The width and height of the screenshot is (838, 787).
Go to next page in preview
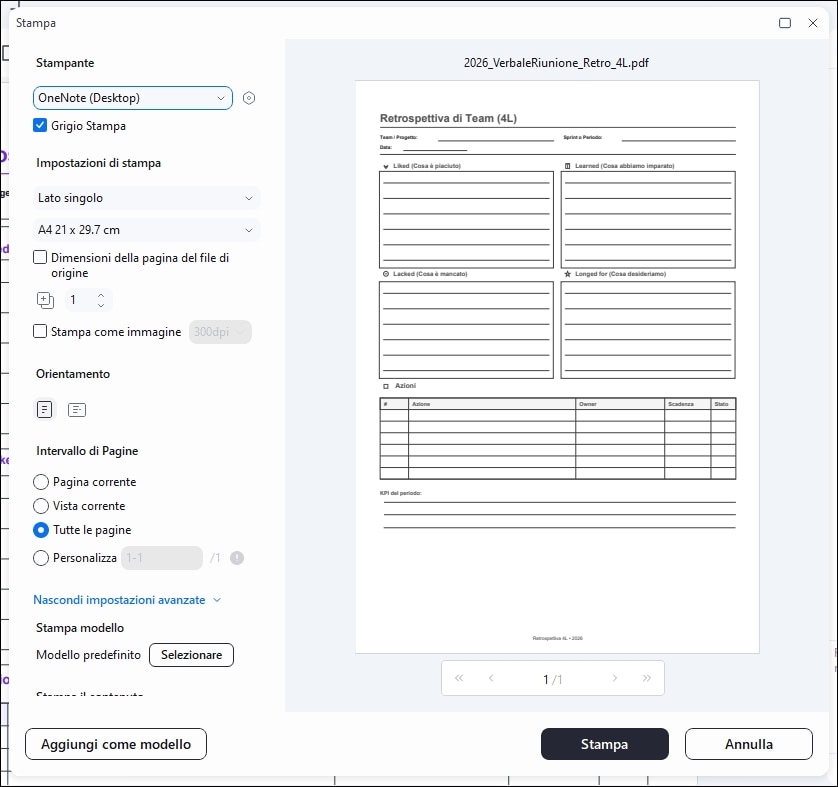[x=615, y=678]
